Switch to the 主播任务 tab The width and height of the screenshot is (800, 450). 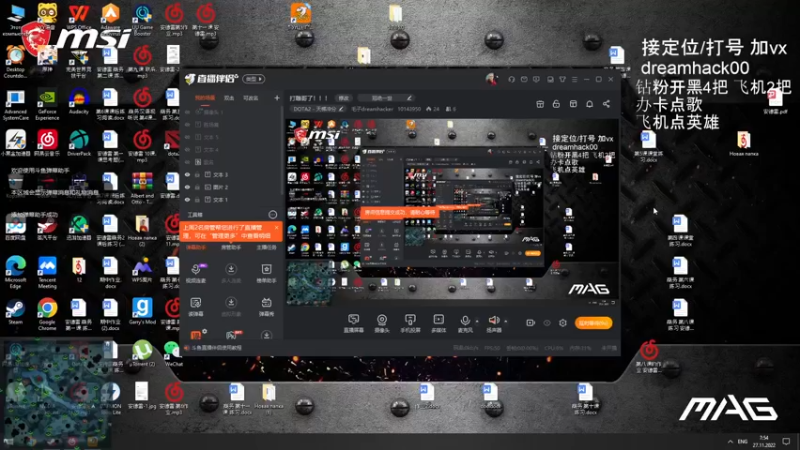click(x=266, y=247)
